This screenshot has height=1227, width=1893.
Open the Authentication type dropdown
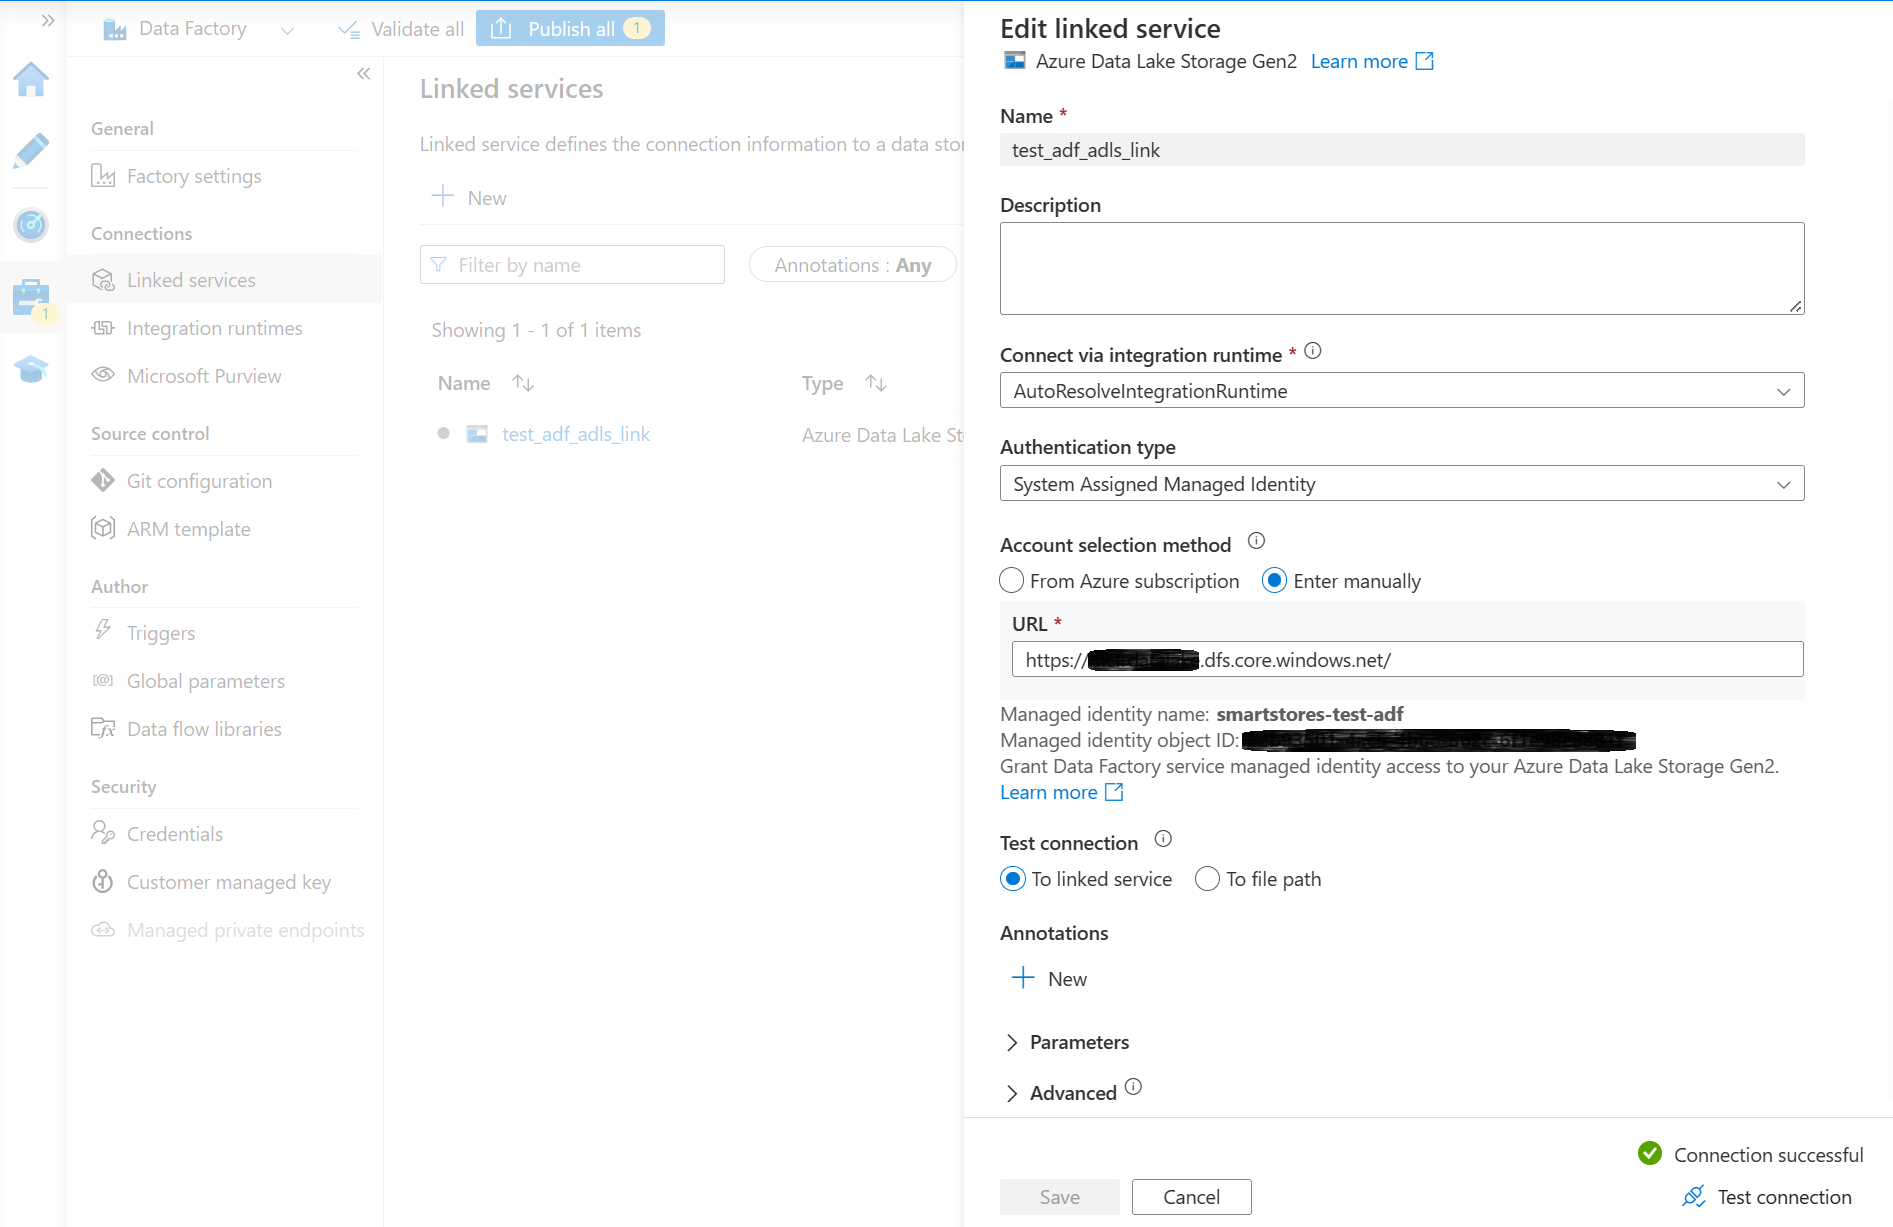[1402, 484]
